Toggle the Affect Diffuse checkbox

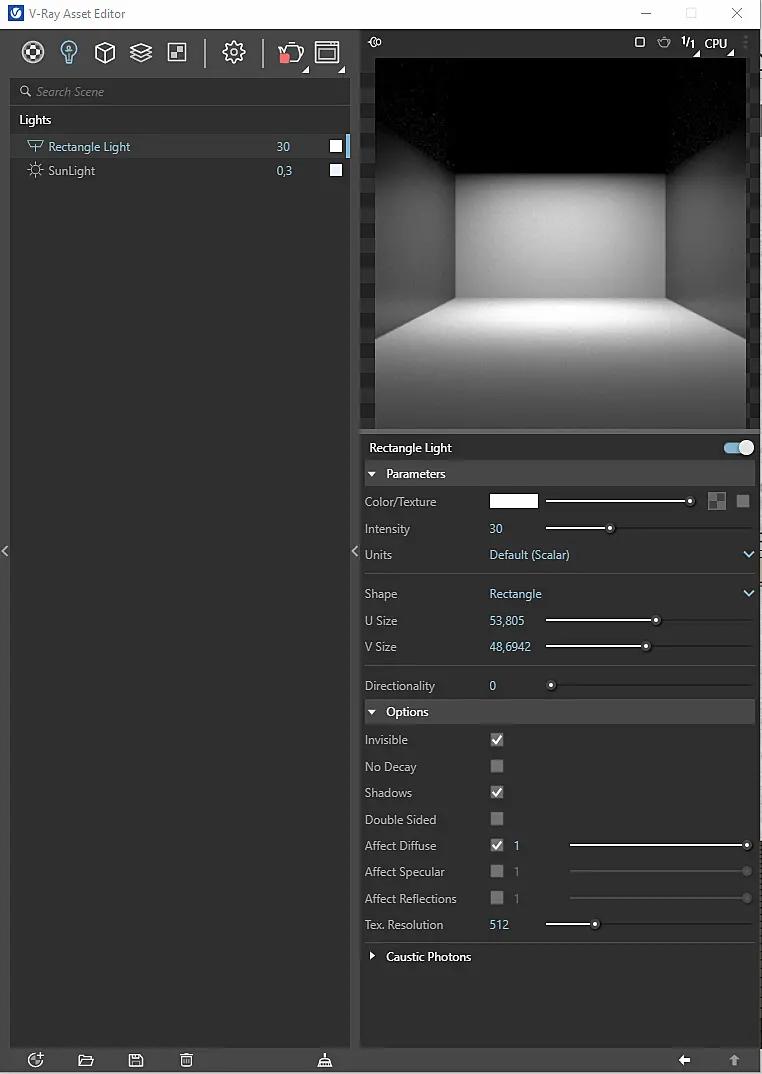click(x=497, y=845)
